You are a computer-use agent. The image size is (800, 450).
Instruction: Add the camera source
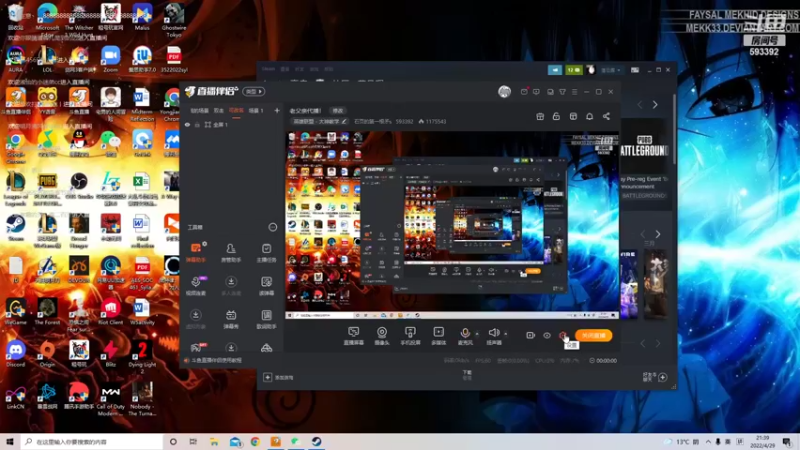pos(382,336)
